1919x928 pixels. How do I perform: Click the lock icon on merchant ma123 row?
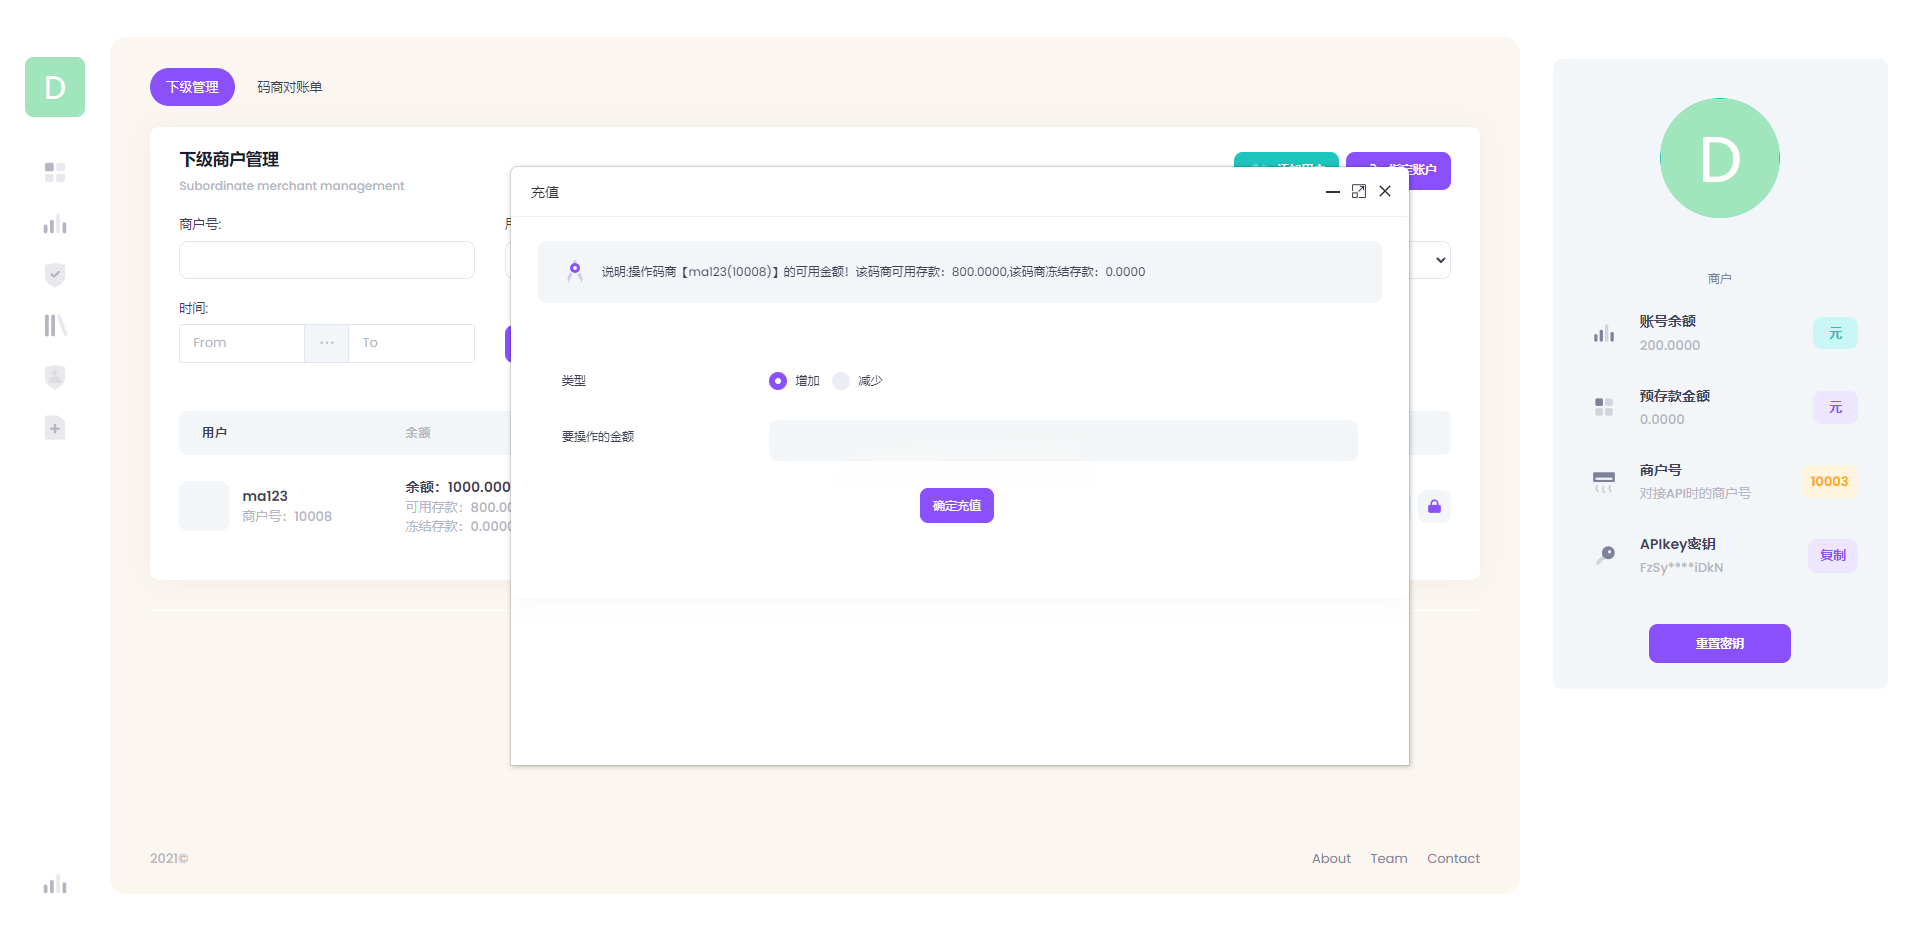(1434, 506)
